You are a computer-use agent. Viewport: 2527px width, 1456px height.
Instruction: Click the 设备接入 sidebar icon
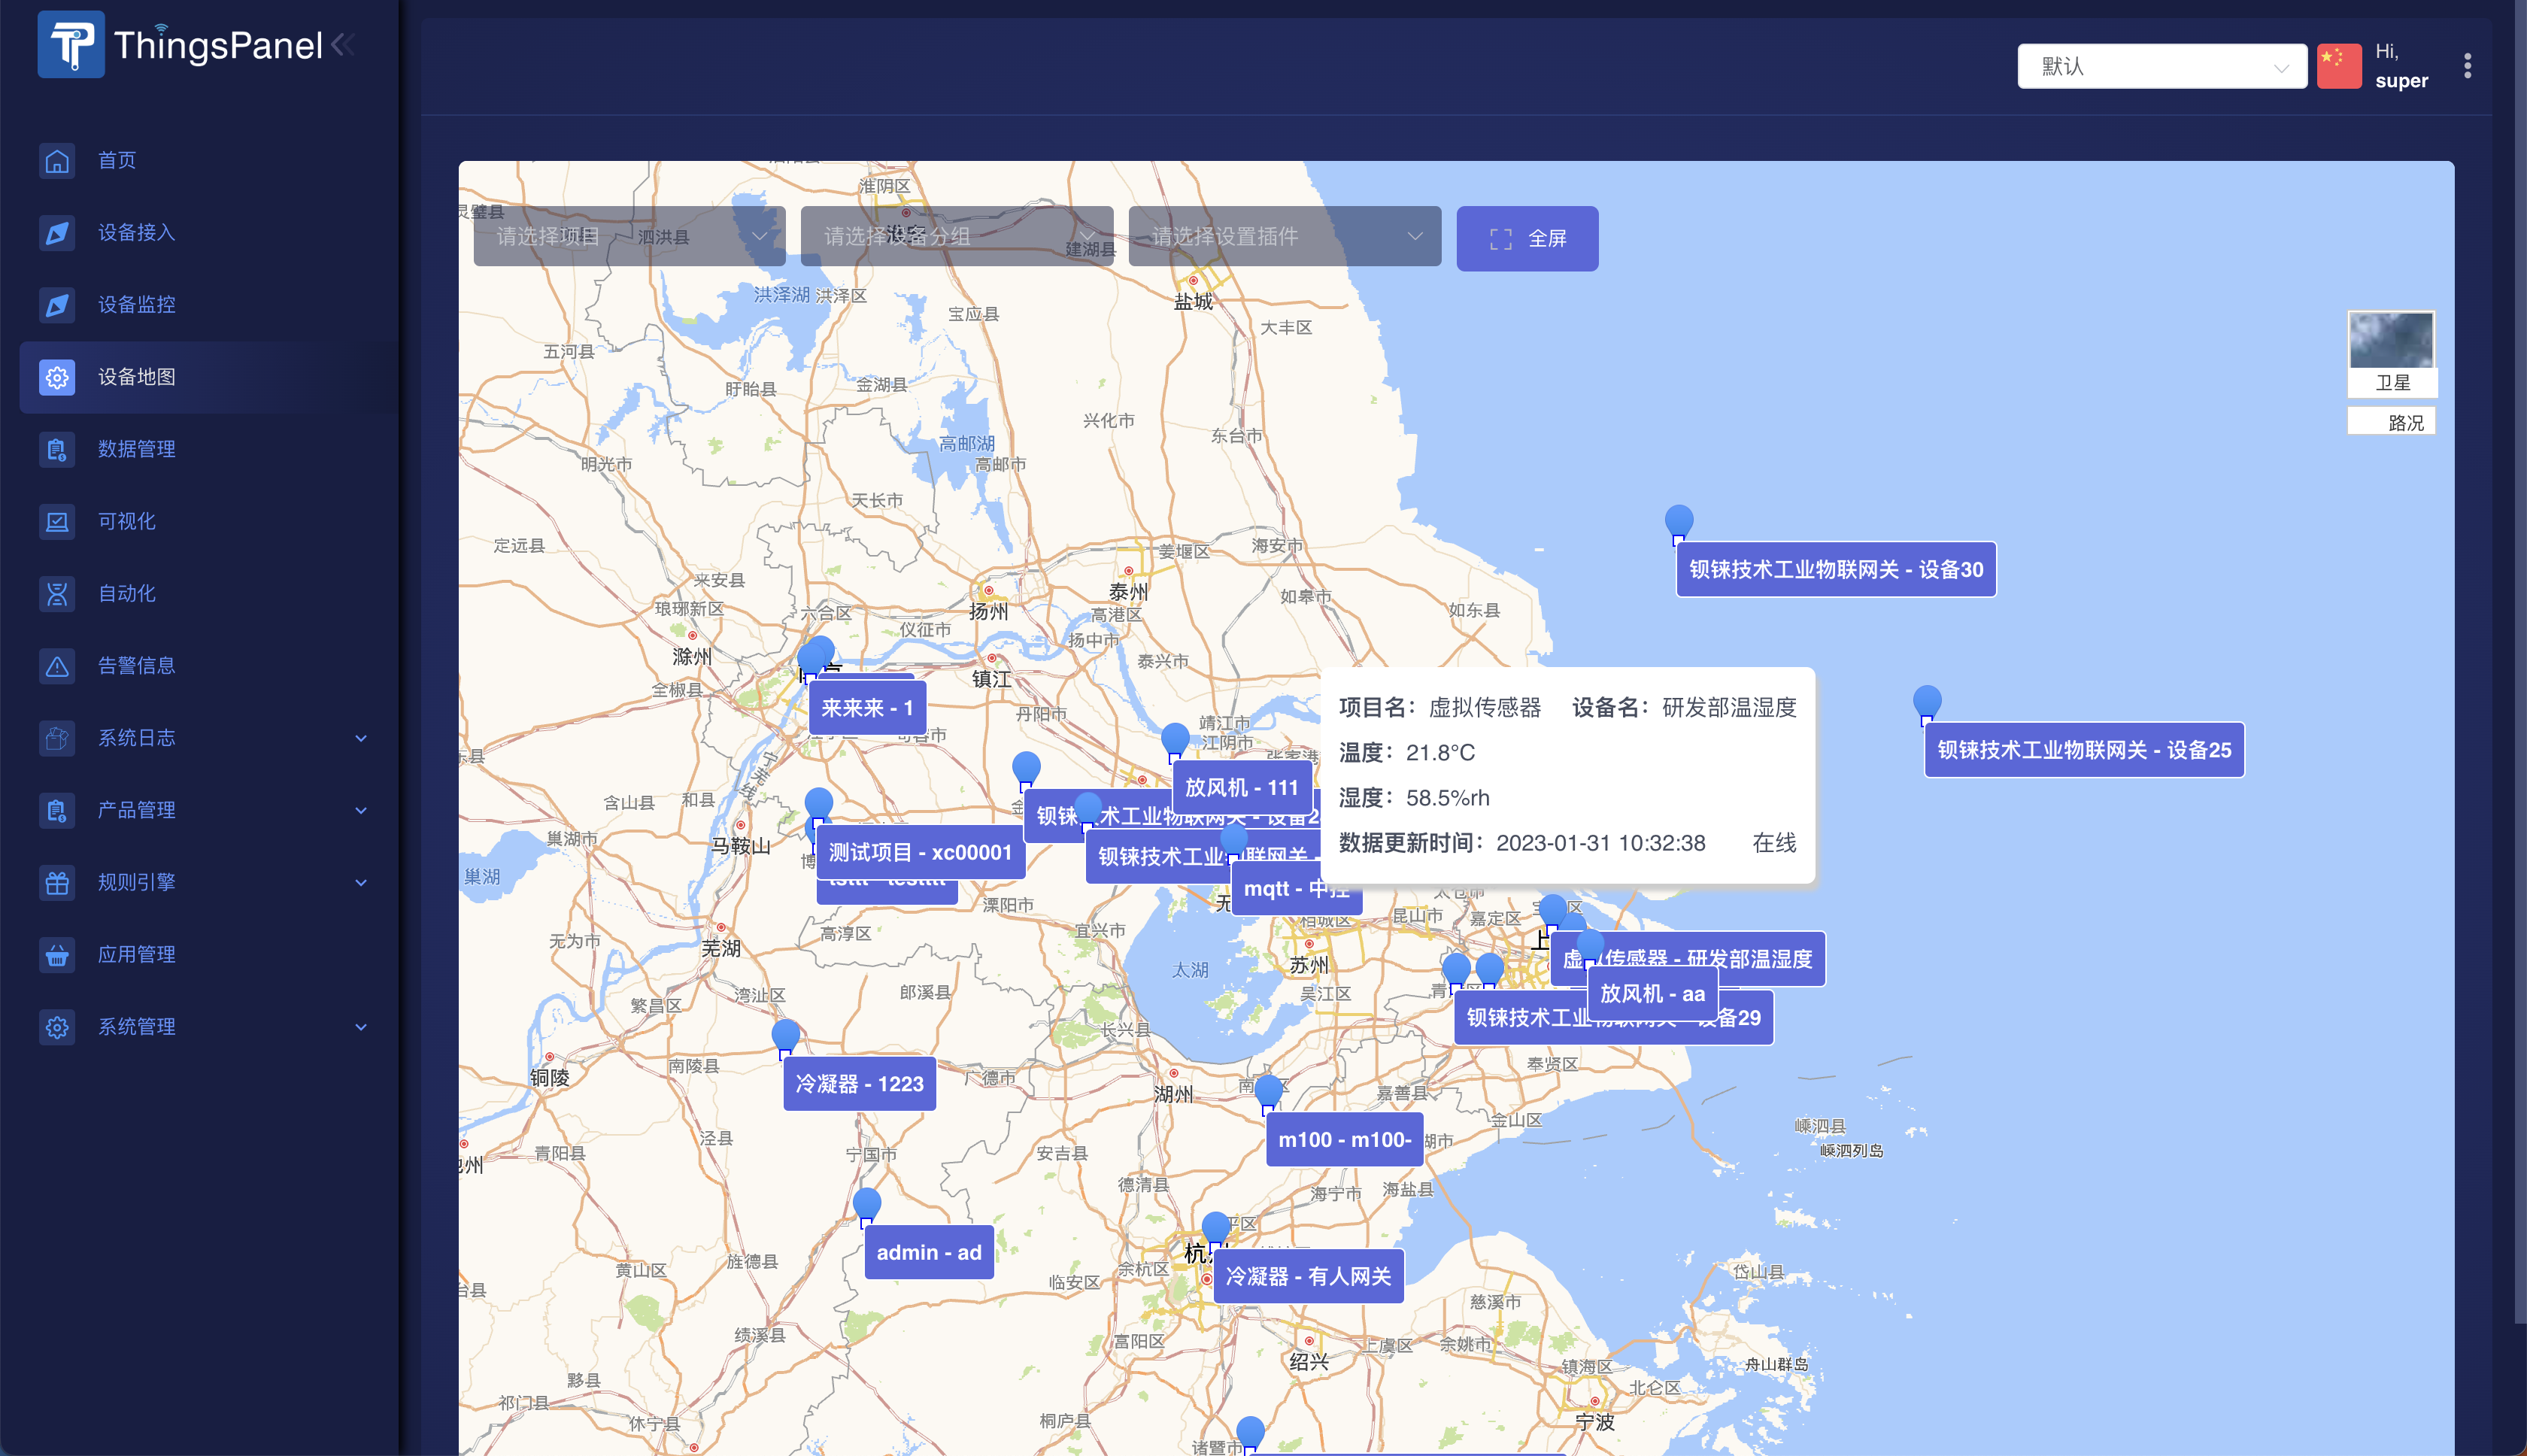pos(57,232)
